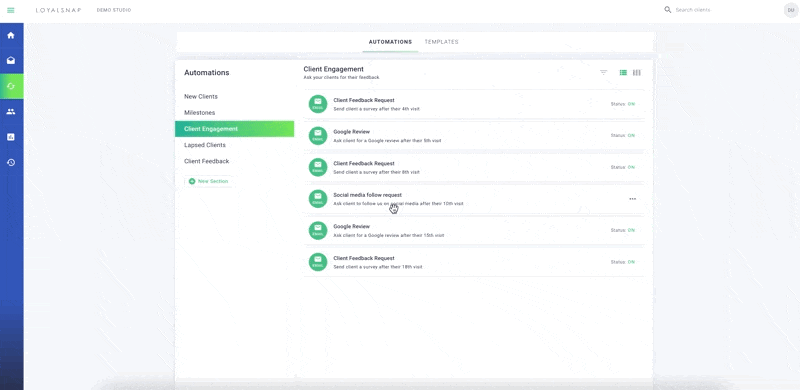Click email icon for 18th visit feedback request
Image resolution: width=800 pixels, height=390 pixels.
tap(318, 262)
